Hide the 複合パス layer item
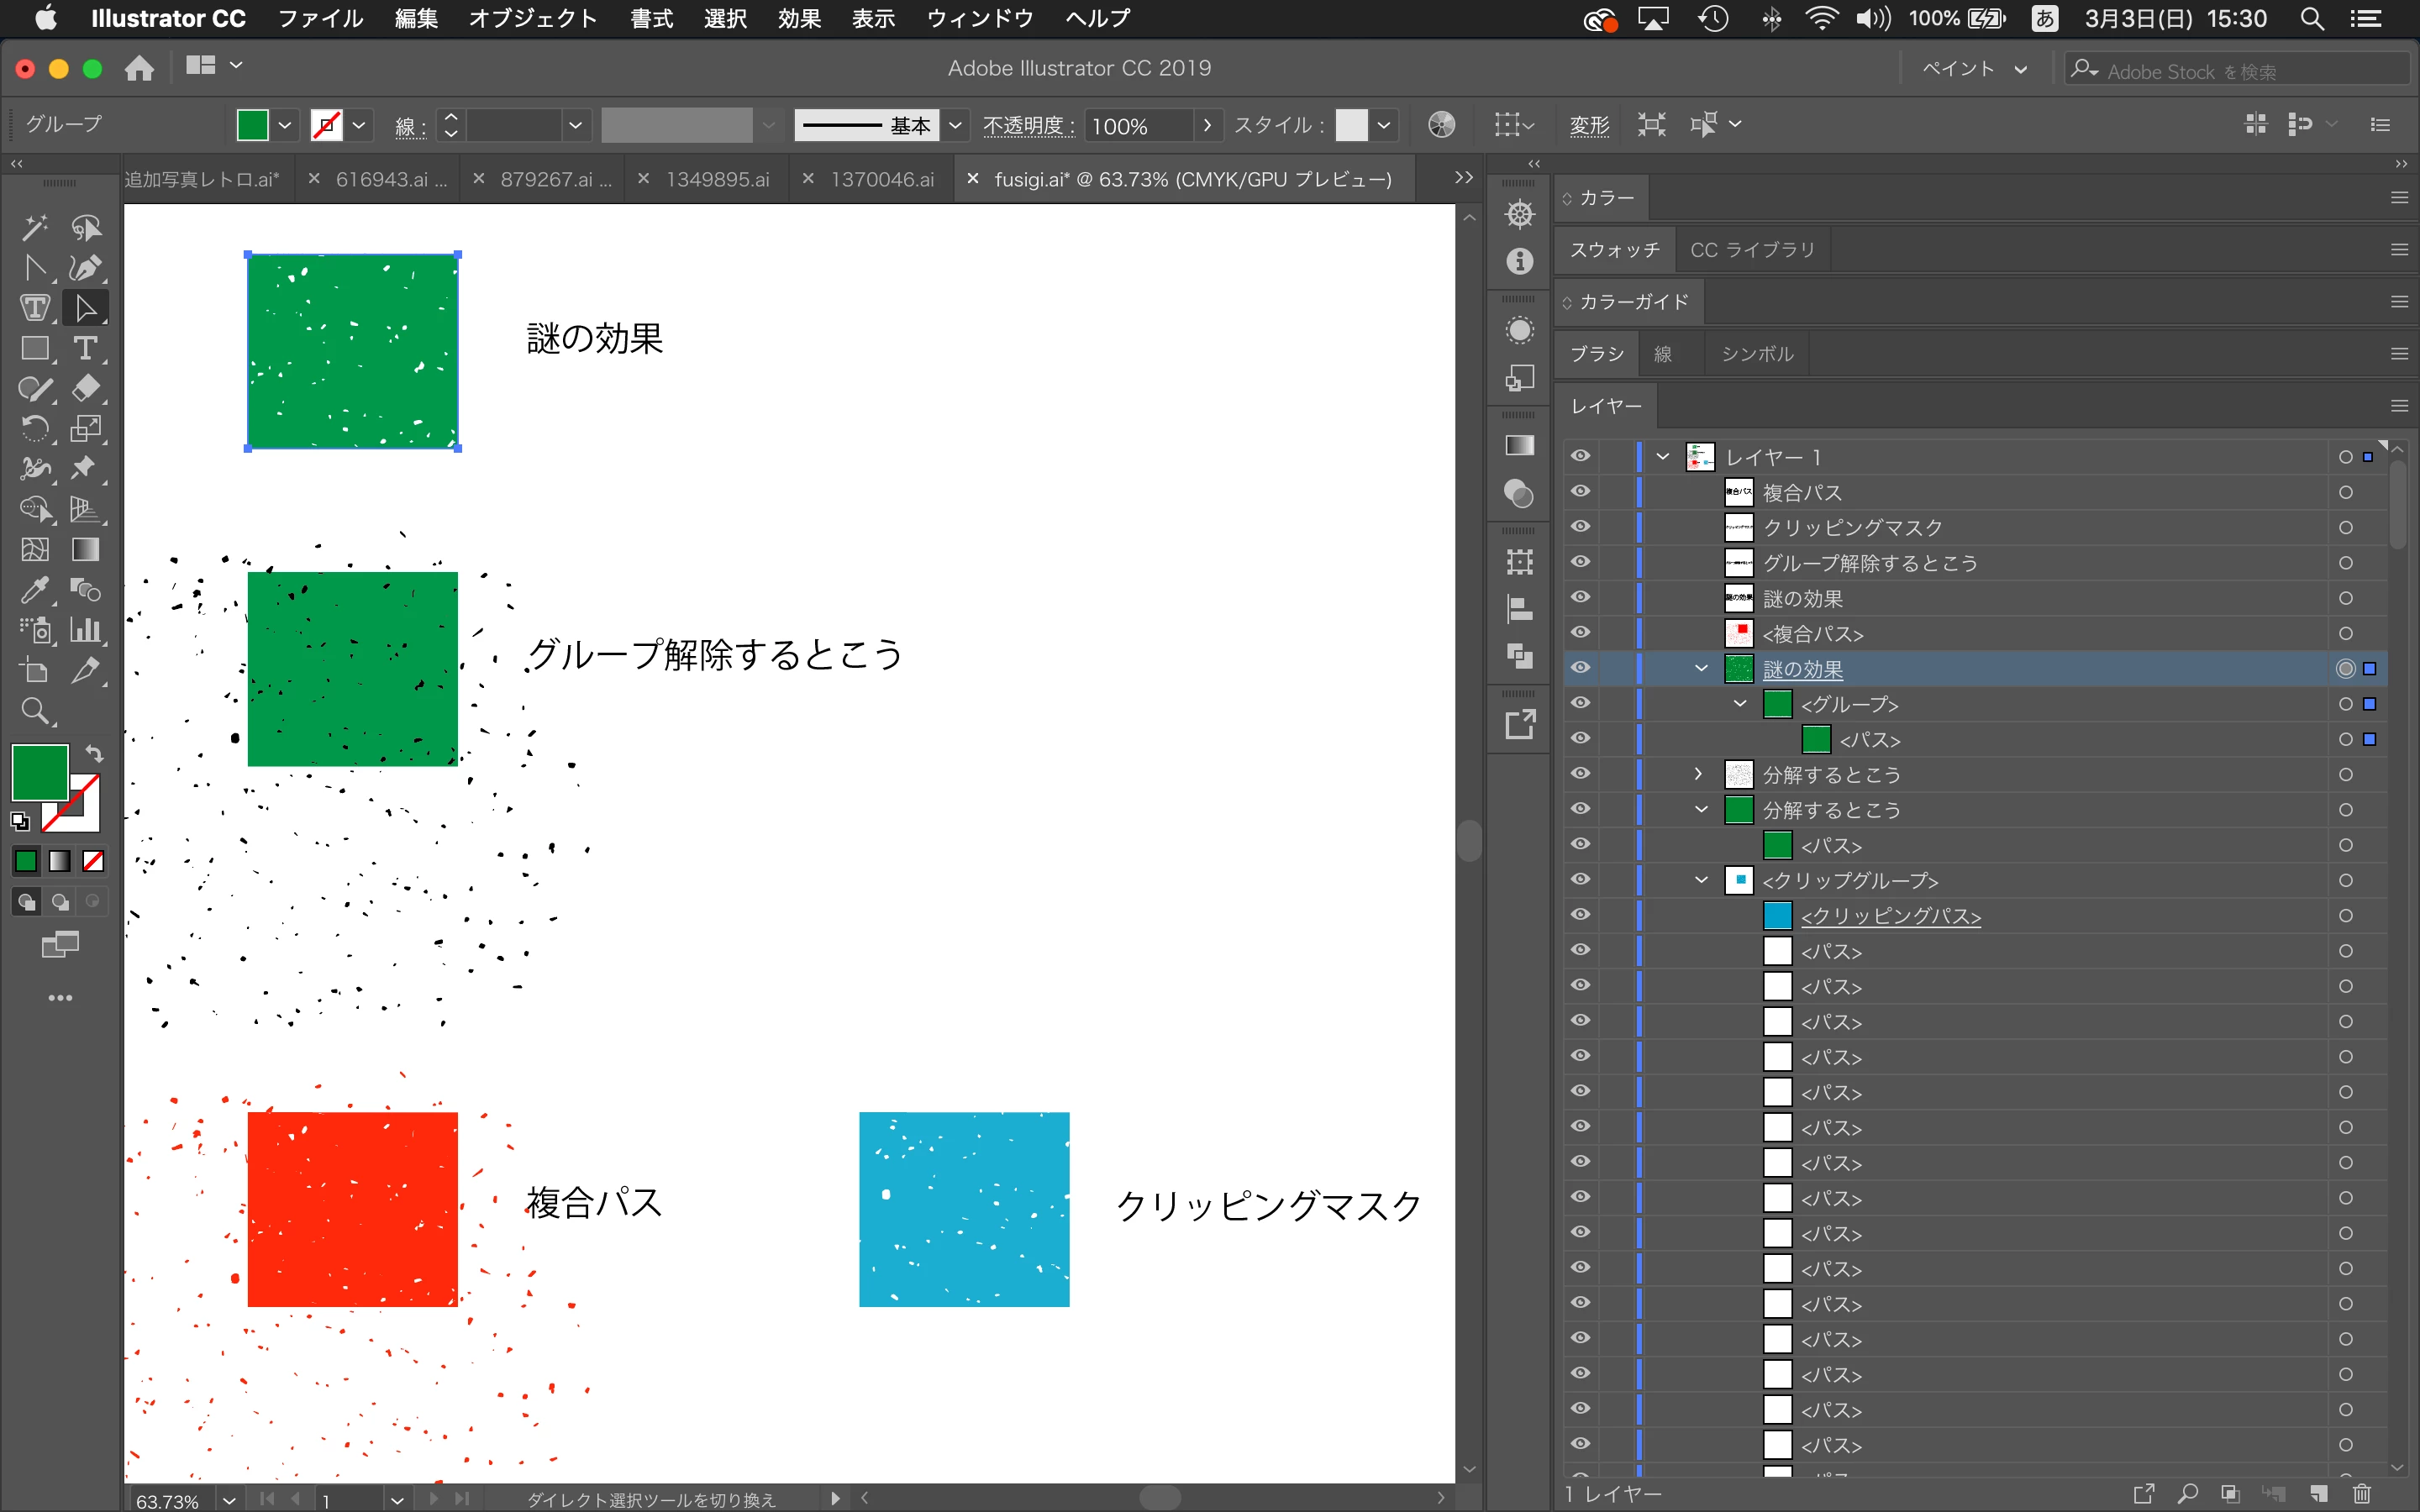The height and width of the screenshot is (1512, 2420). (x=1580, y=492)
